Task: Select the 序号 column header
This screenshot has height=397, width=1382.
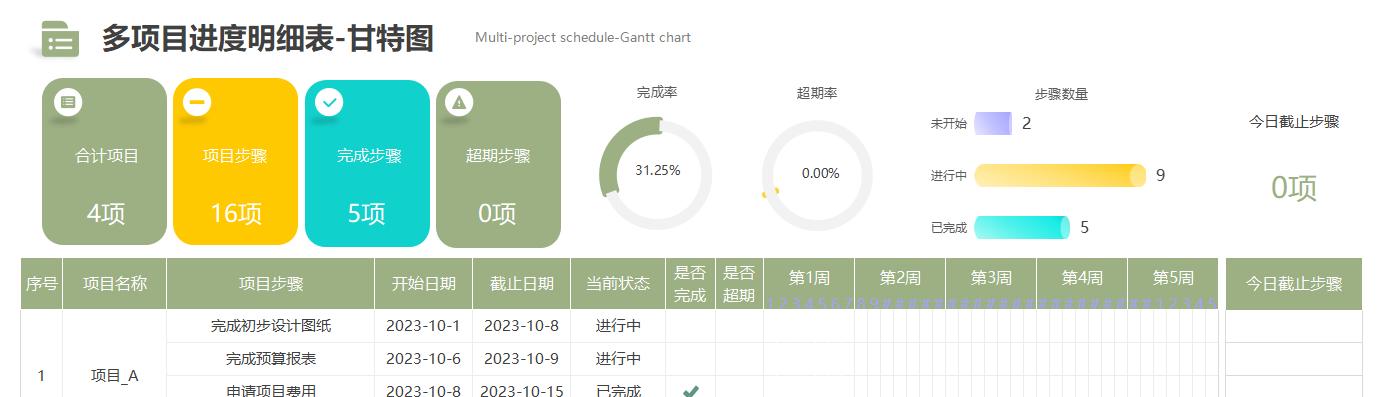Action: pos(41,284)
